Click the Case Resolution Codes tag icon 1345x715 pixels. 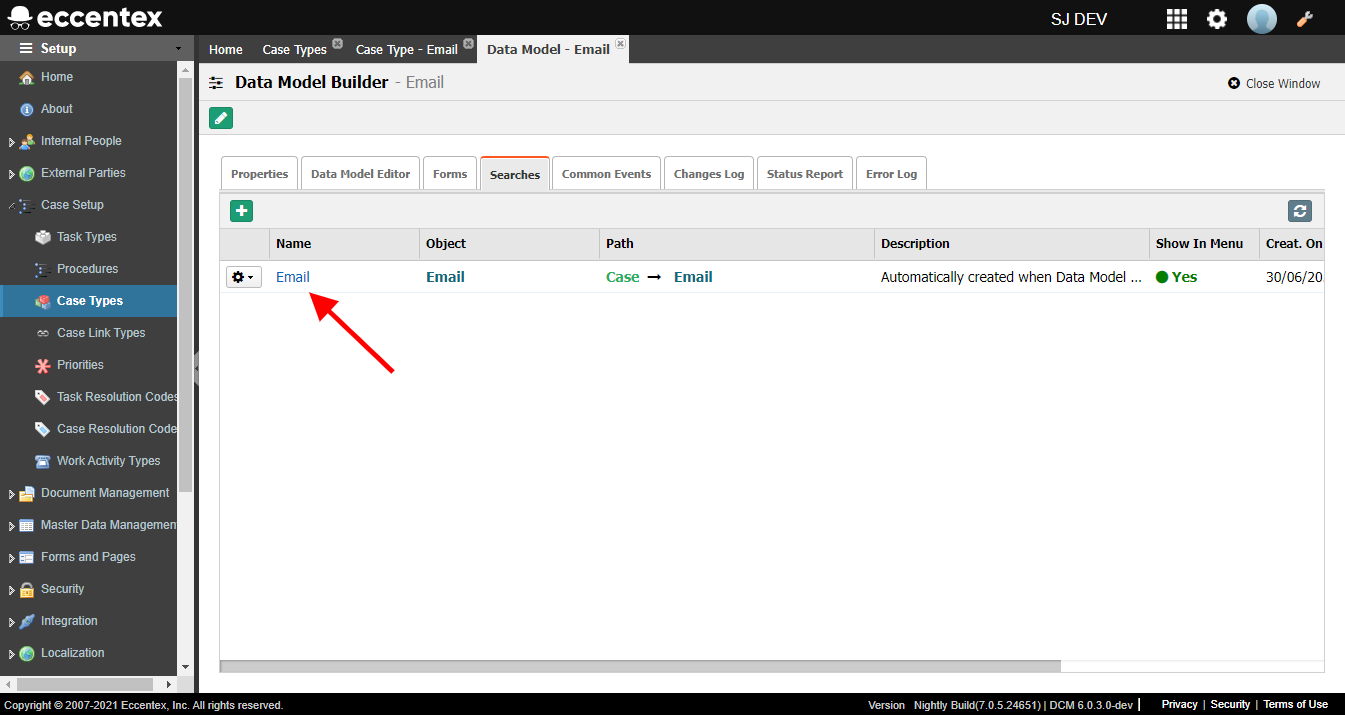point(43,429)
